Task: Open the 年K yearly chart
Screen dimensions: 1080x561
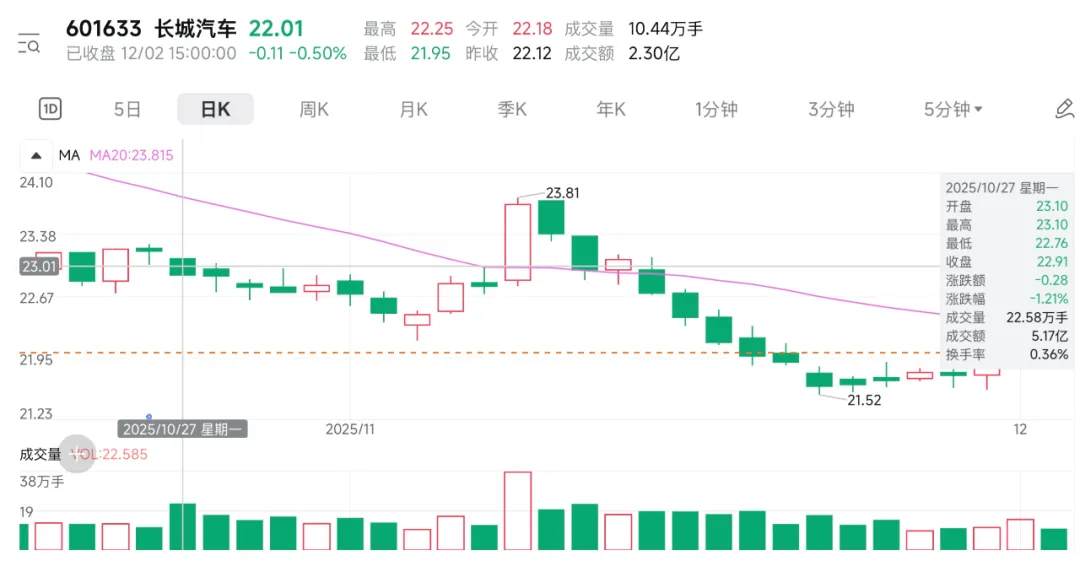Action: 611,109
